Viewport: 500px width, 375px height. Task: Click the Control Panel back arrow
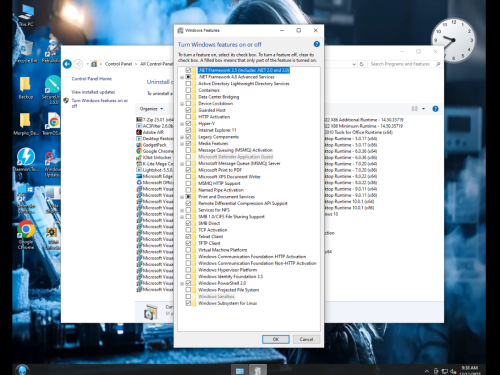(67, 64)
